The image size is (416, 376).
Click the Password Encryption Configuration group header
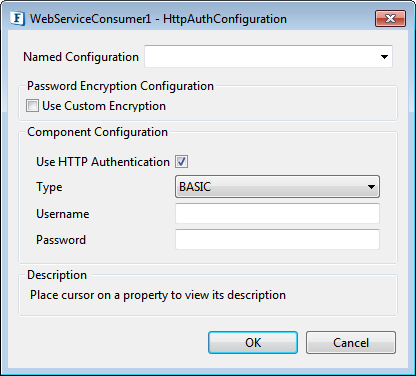coord(120,86)
